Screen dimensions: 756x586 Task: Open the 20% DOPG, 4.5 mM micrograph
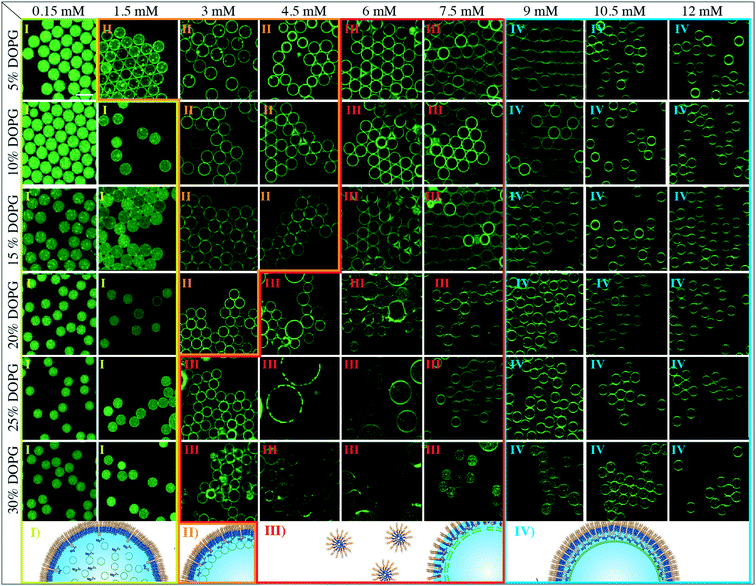coord(300,314)
